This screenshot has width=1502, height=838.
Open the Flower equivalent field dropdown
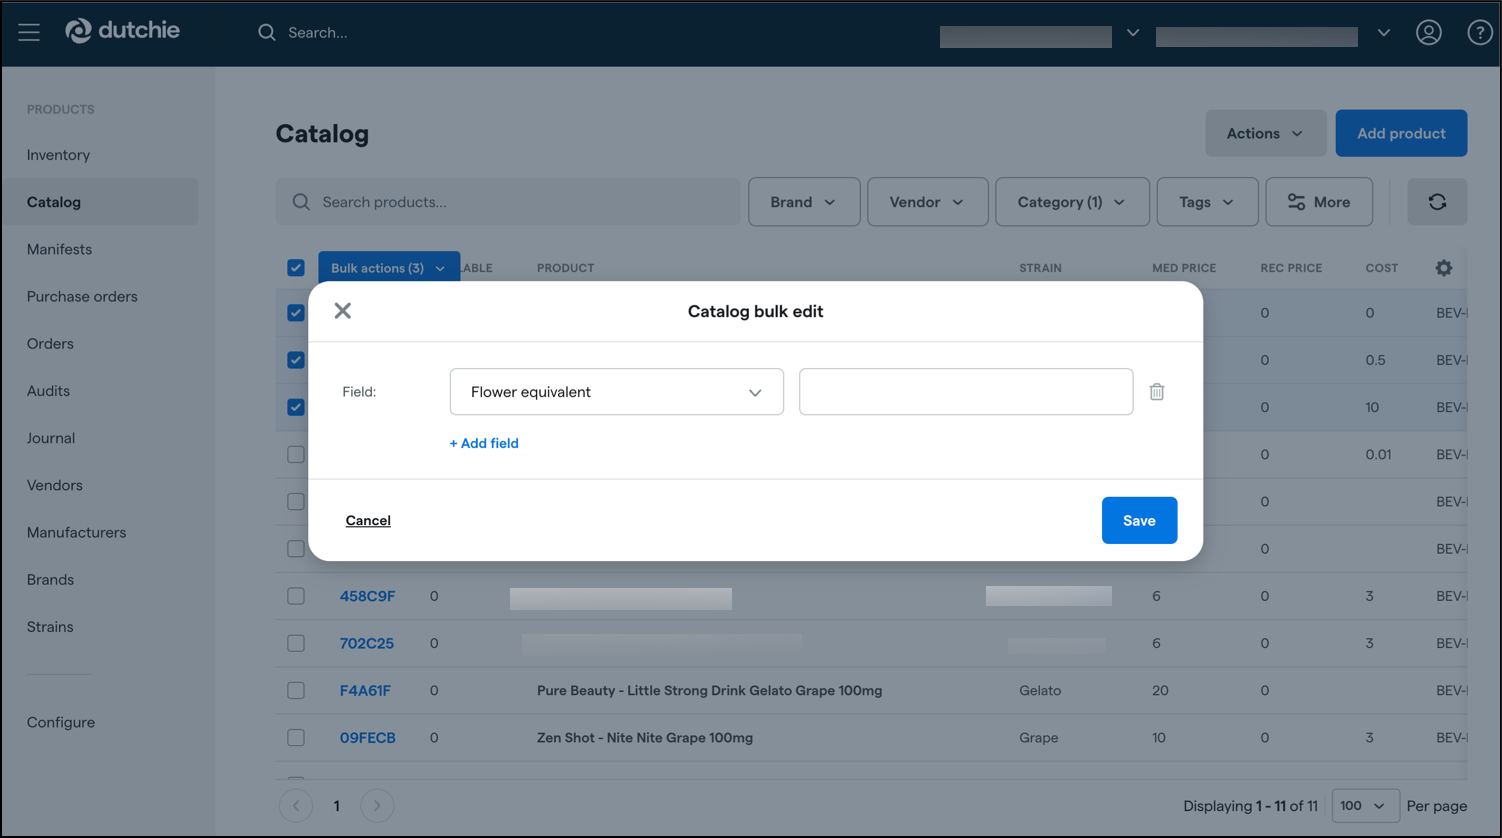(617, 392)
